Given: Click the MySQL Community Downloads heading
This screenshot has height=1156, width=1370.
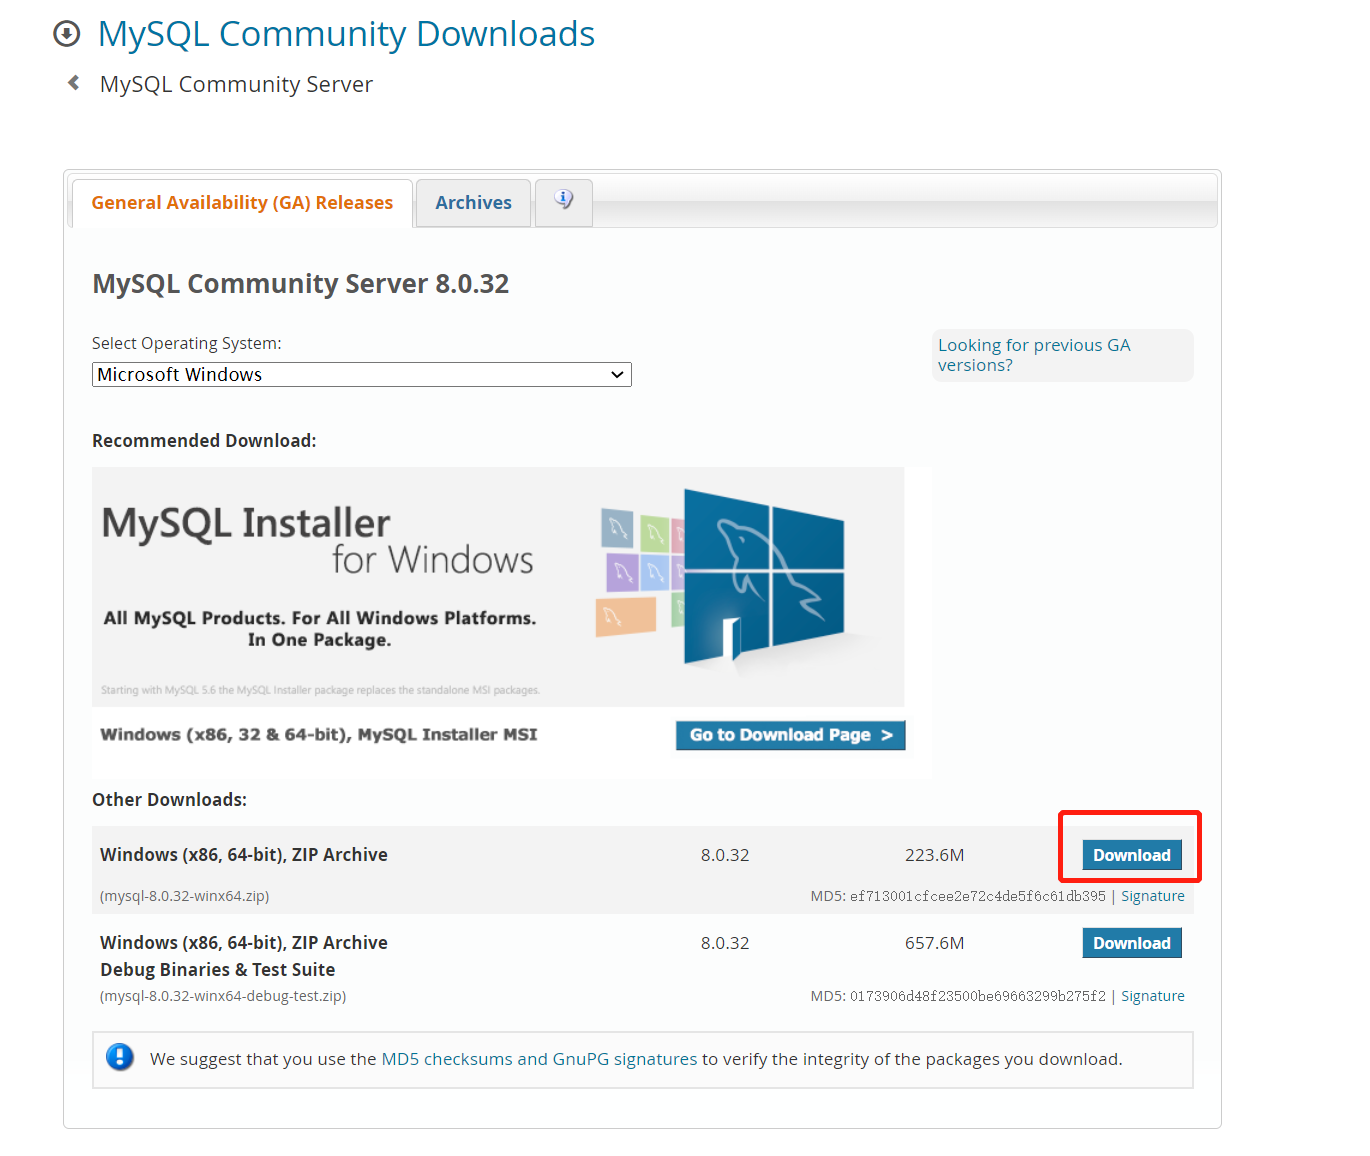Looking at the screenshot, I should [x=346, y=34].
